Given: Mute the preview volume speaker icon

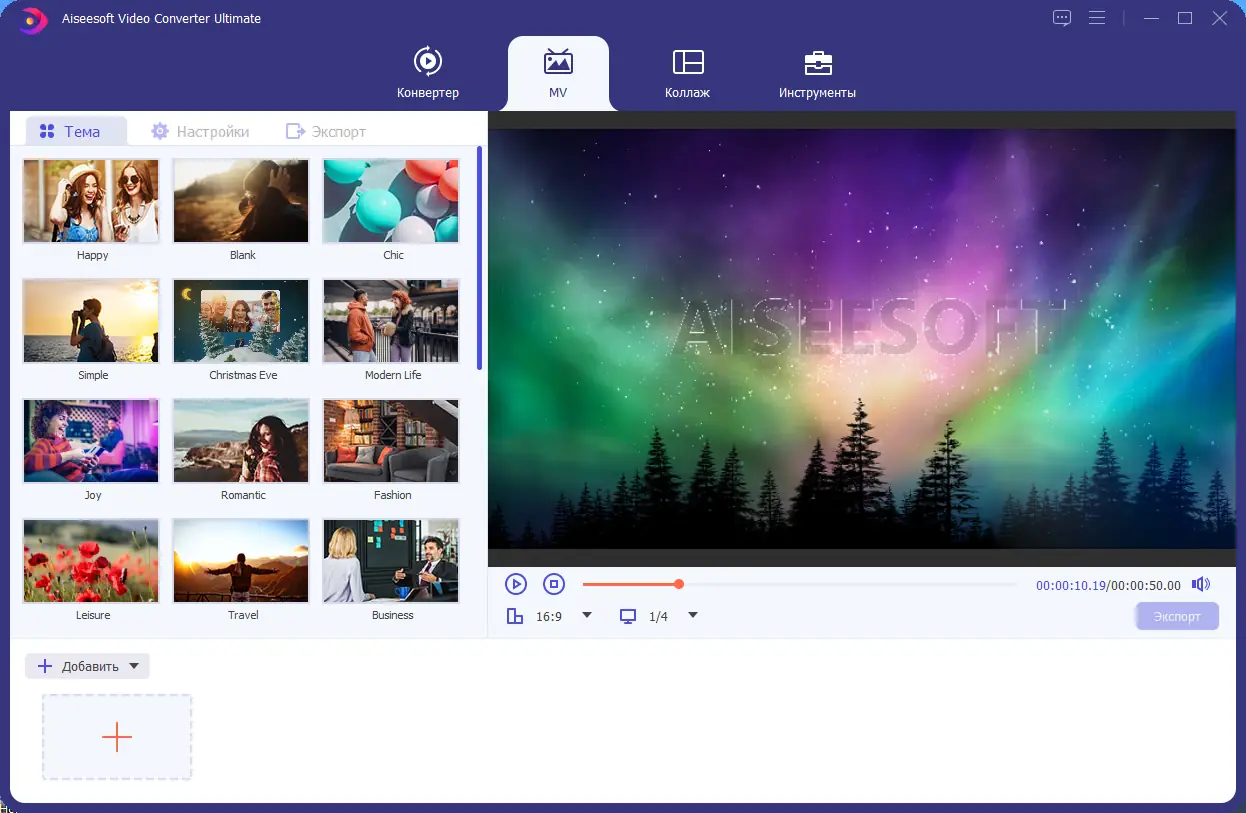Looking at the screenshot, I should coord(1201,585).
